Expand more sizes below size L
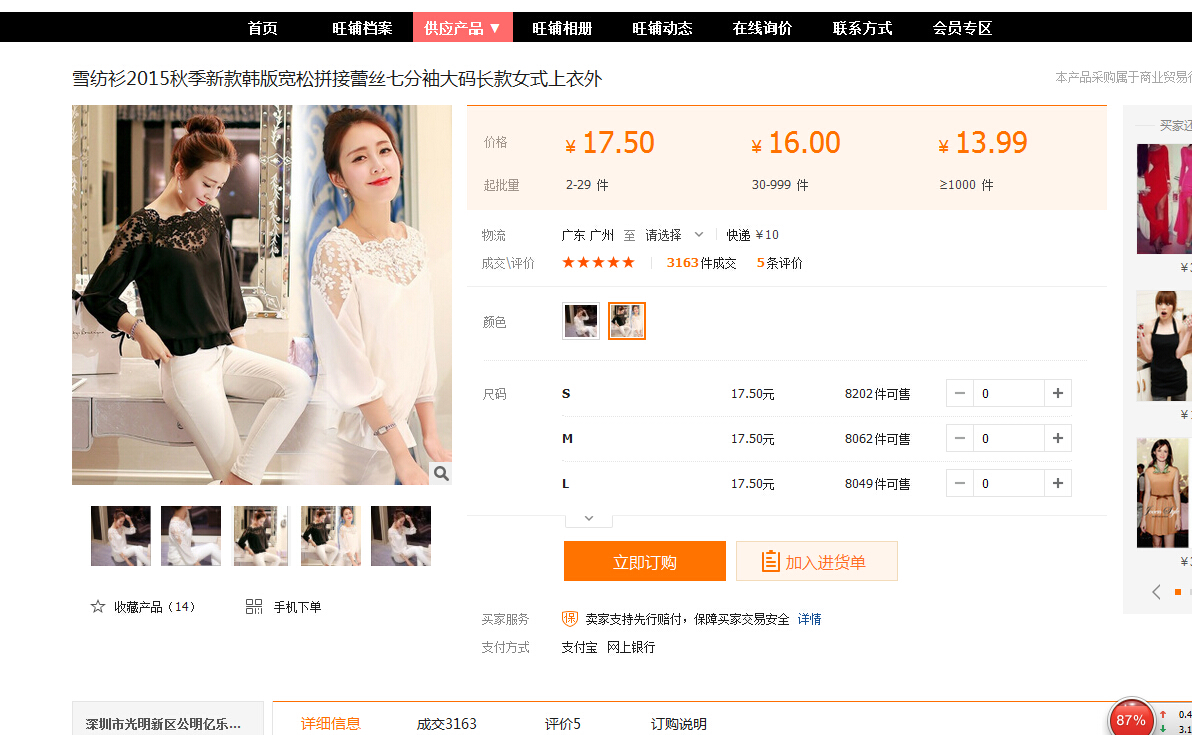The width and height of the screenshot is (1192, 735). click(589, 518)
